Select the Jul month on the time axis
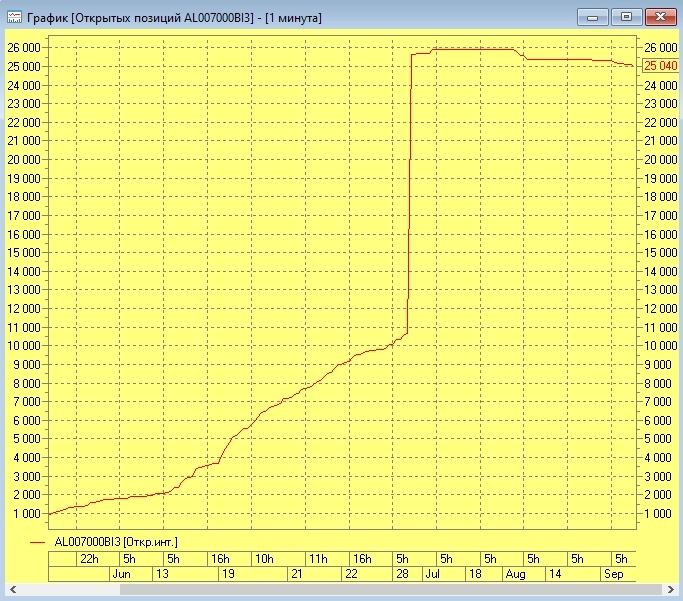This screenshot has width=683, height=601. tap(433, 575)
